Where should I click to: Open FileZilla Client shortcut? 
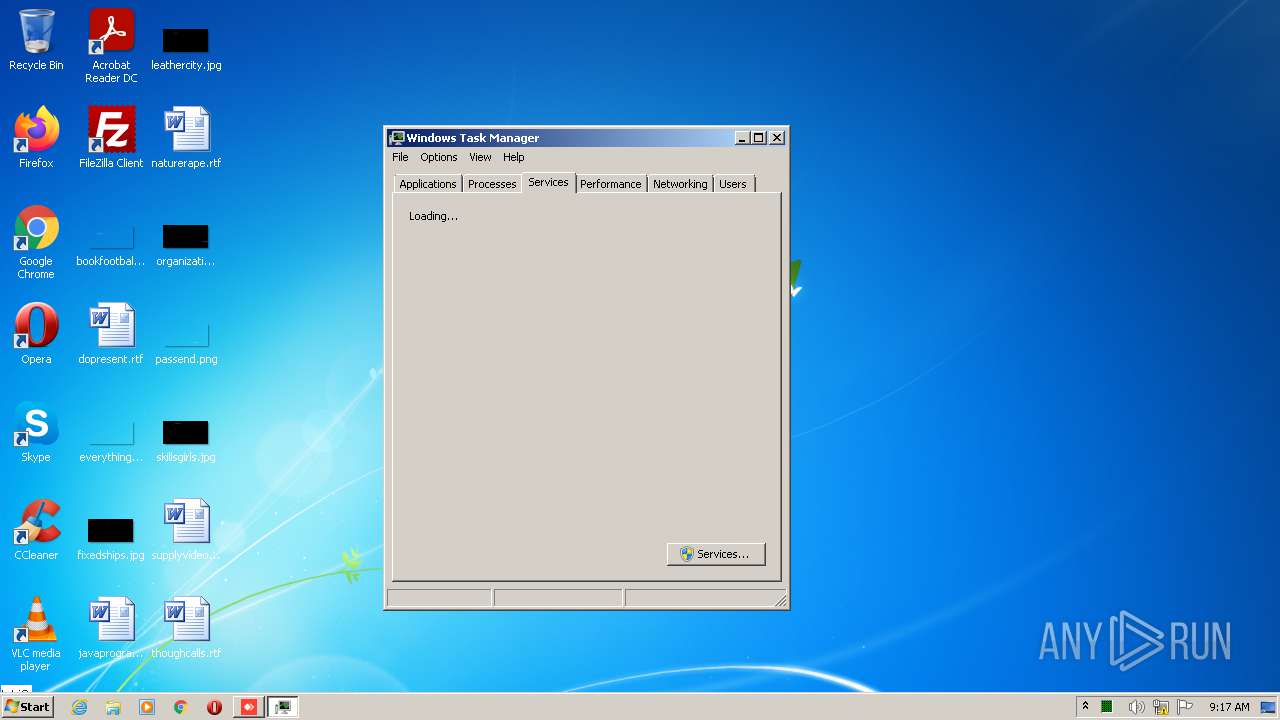tap(111, 138)
